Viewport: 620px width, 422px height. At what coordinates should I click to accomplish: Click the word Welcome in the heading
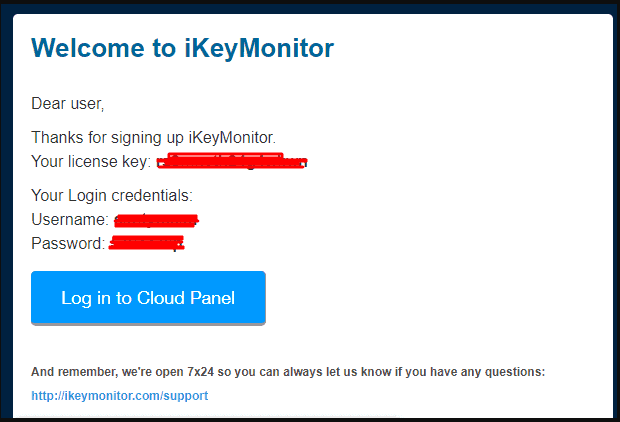point(88,48)
